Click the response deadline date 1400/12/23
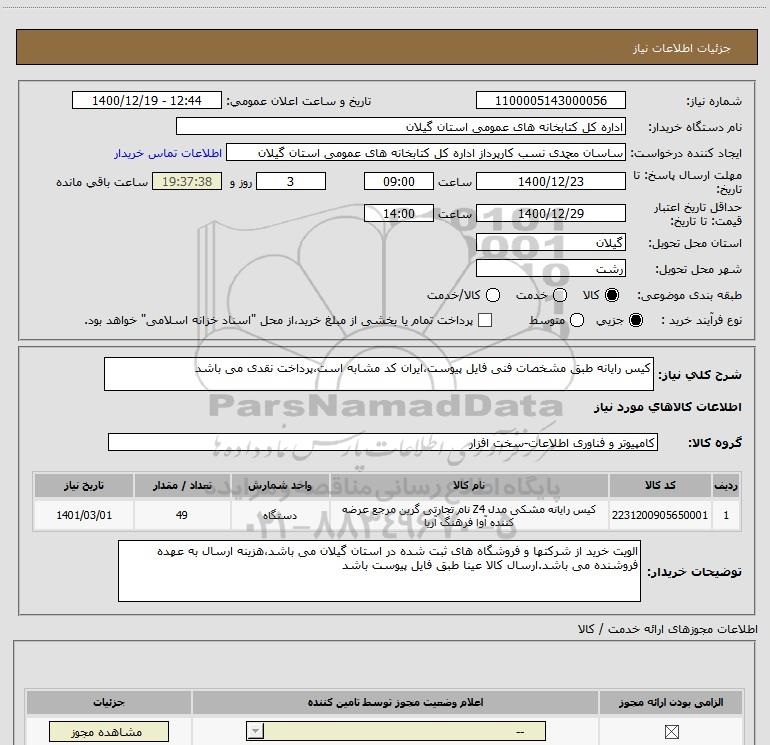 point(550,181)
